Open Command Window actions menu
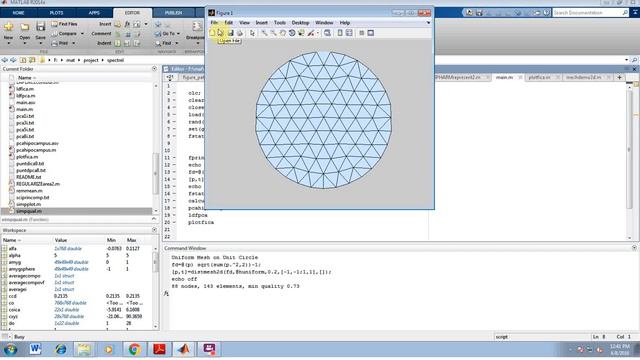The width and height of the screenshot is (640, 360). pos(634,248)
